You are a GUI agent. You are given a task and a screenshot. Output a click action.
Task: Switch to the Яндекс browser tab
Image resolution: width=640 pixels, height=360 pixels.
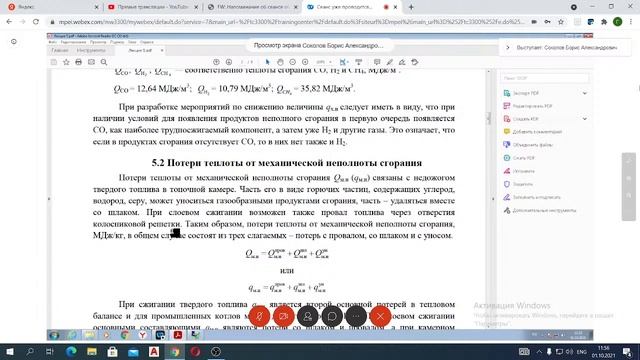[x=53, y=7]
